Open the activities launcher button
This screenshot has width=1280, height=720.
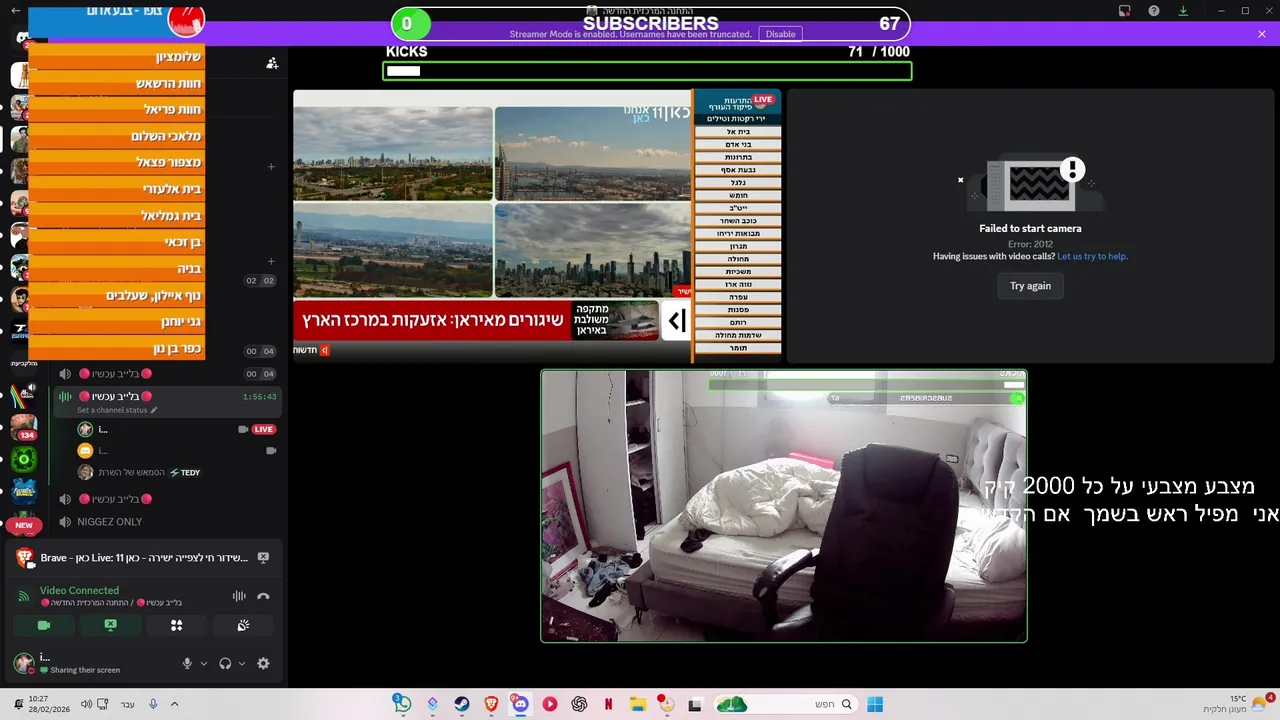pos(176,625)
